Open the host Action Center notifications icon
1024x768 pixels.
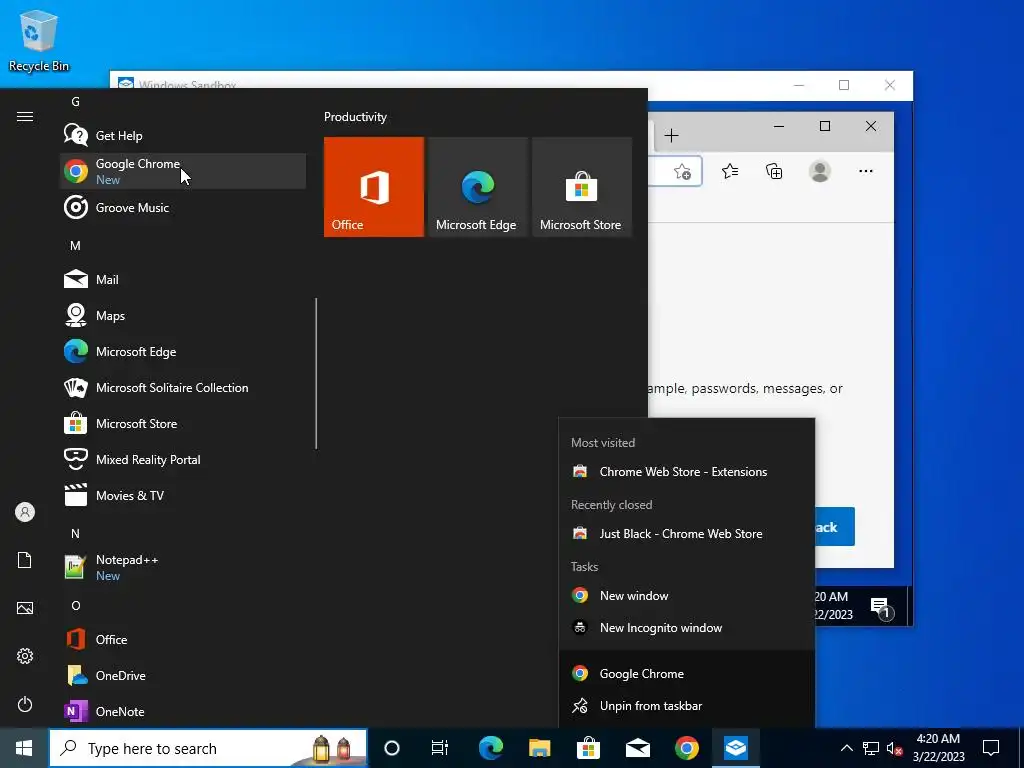[x=991, y=748]
